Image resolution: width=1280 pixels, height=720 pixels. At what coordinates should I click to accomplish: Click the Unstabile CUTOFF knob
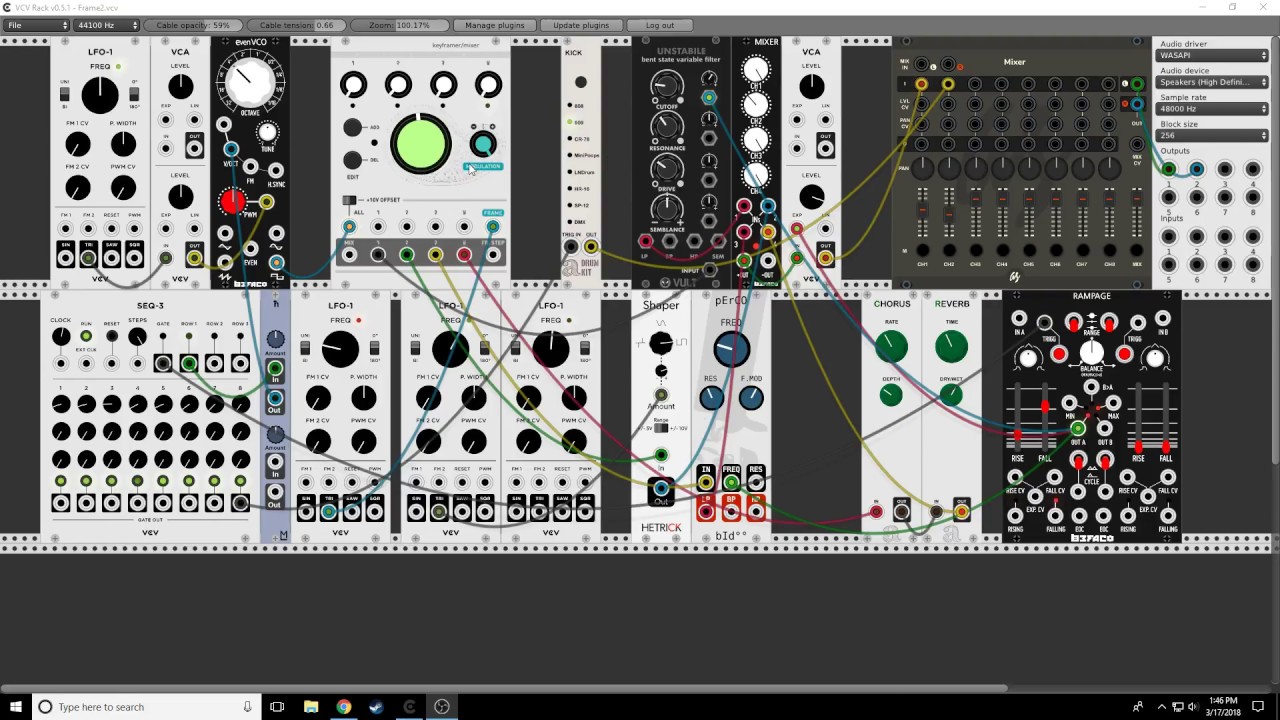click(x=667, y=88)
